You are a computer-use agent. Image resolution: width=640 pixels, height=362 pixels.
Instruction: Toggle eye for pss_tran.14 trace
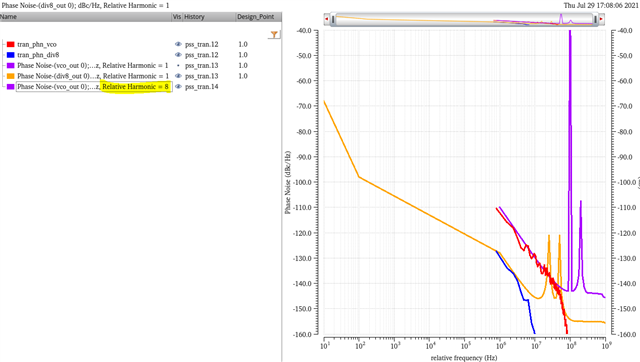178,87
